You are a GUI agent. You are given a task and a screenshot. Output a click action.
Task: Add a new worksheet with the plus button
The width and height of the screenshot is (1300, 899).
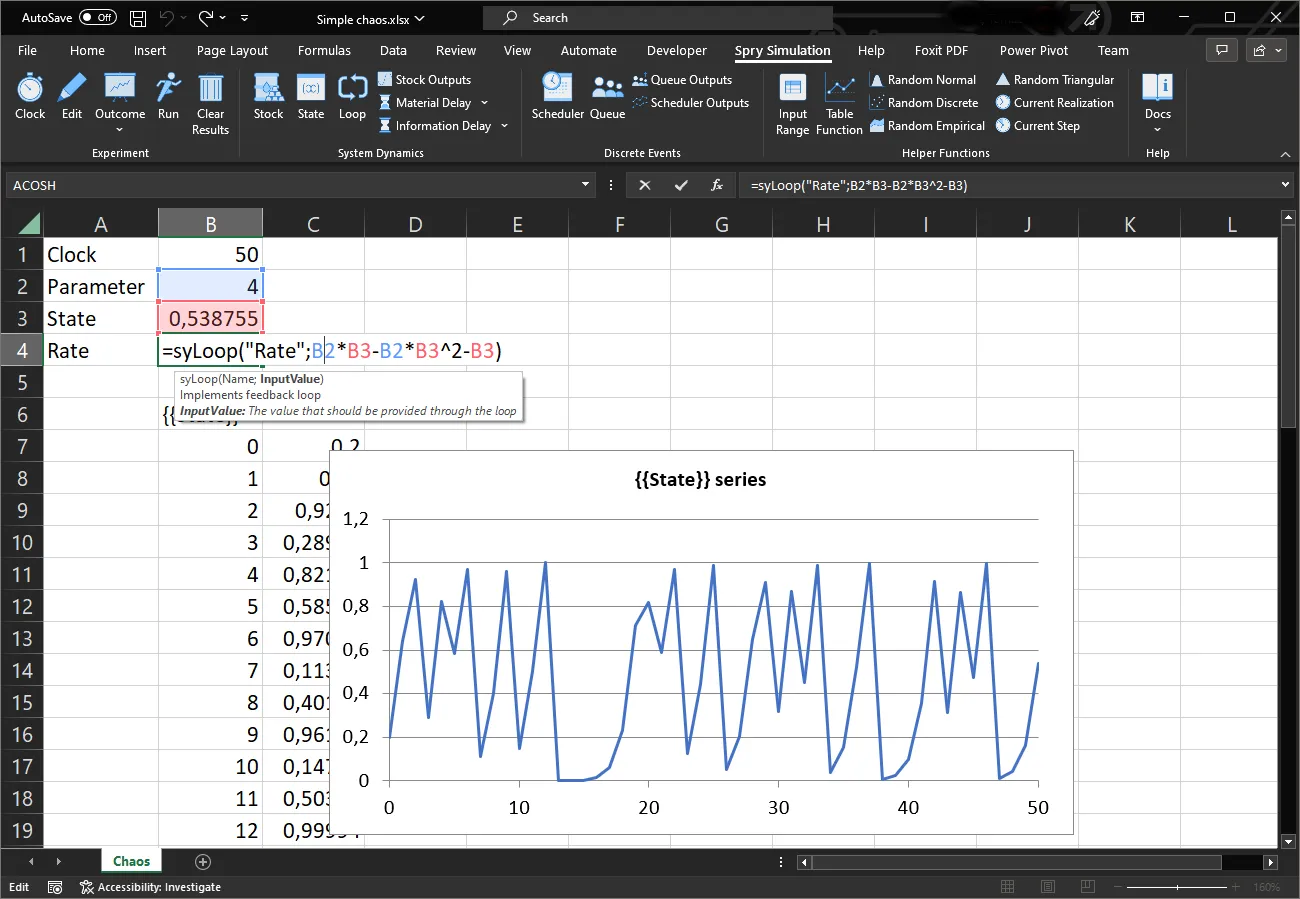pyautogui.click(x=202, y=860)
